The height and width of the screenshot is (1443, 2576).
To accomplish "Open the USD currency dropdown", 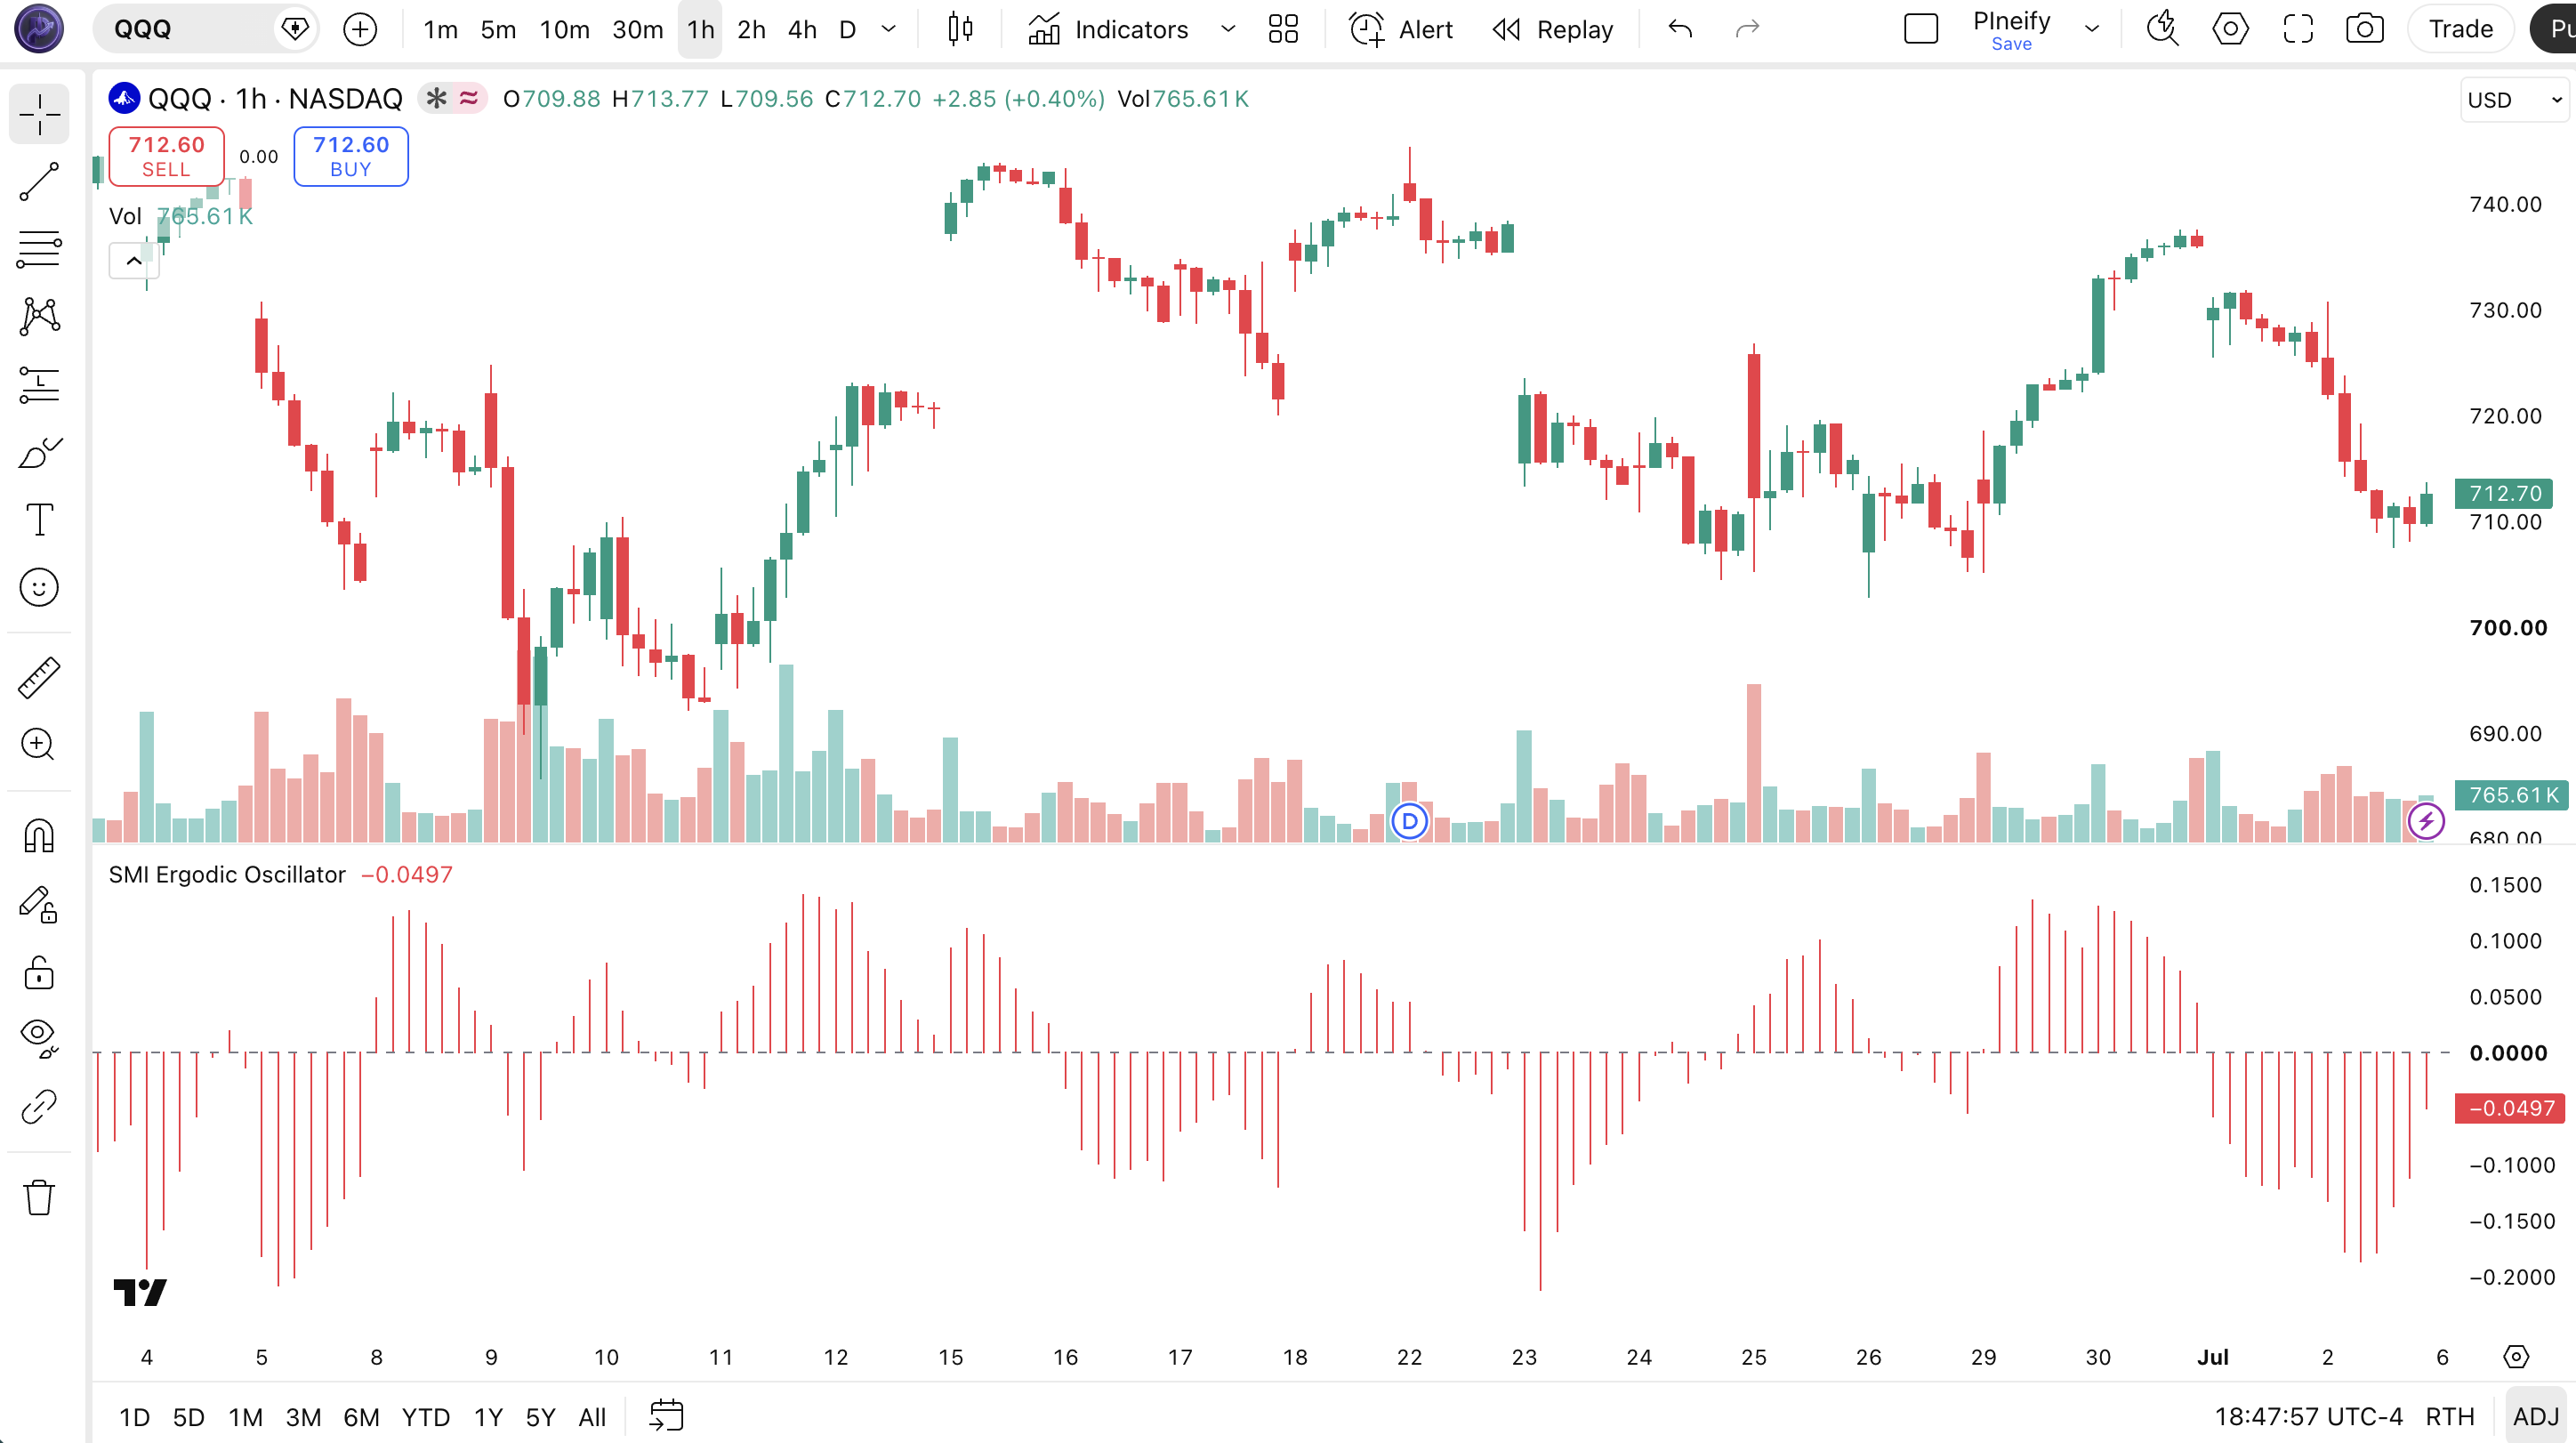I will pos(2514,100).
